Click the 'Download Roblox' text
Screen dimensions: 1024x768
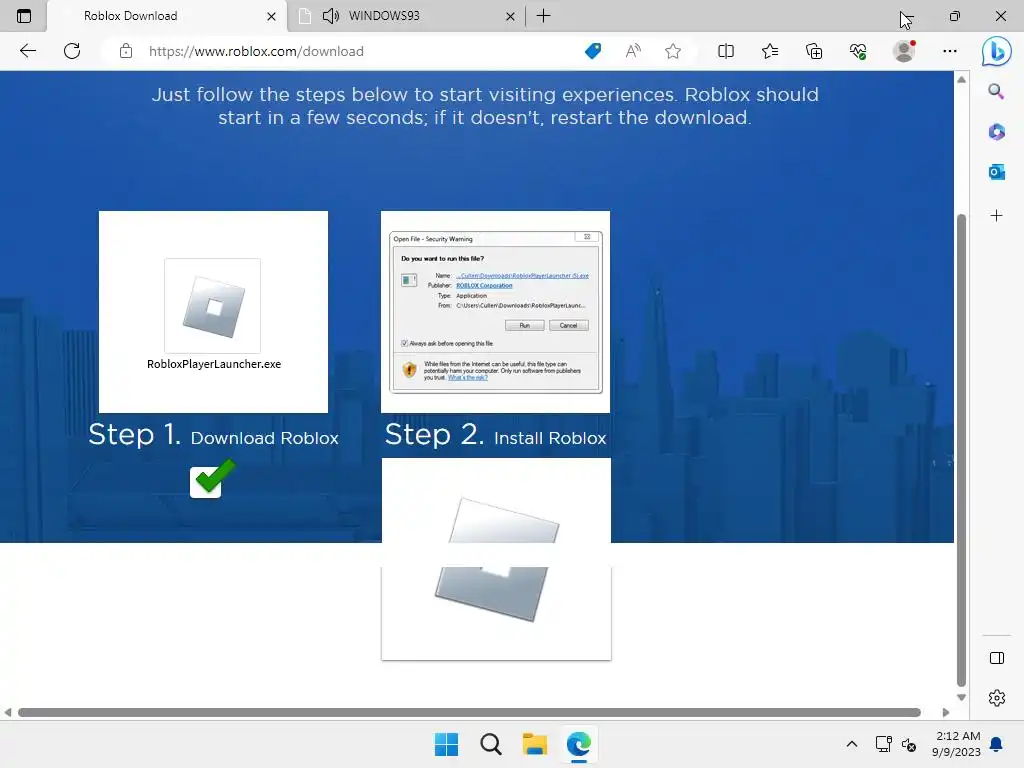[x=264, y=438]
